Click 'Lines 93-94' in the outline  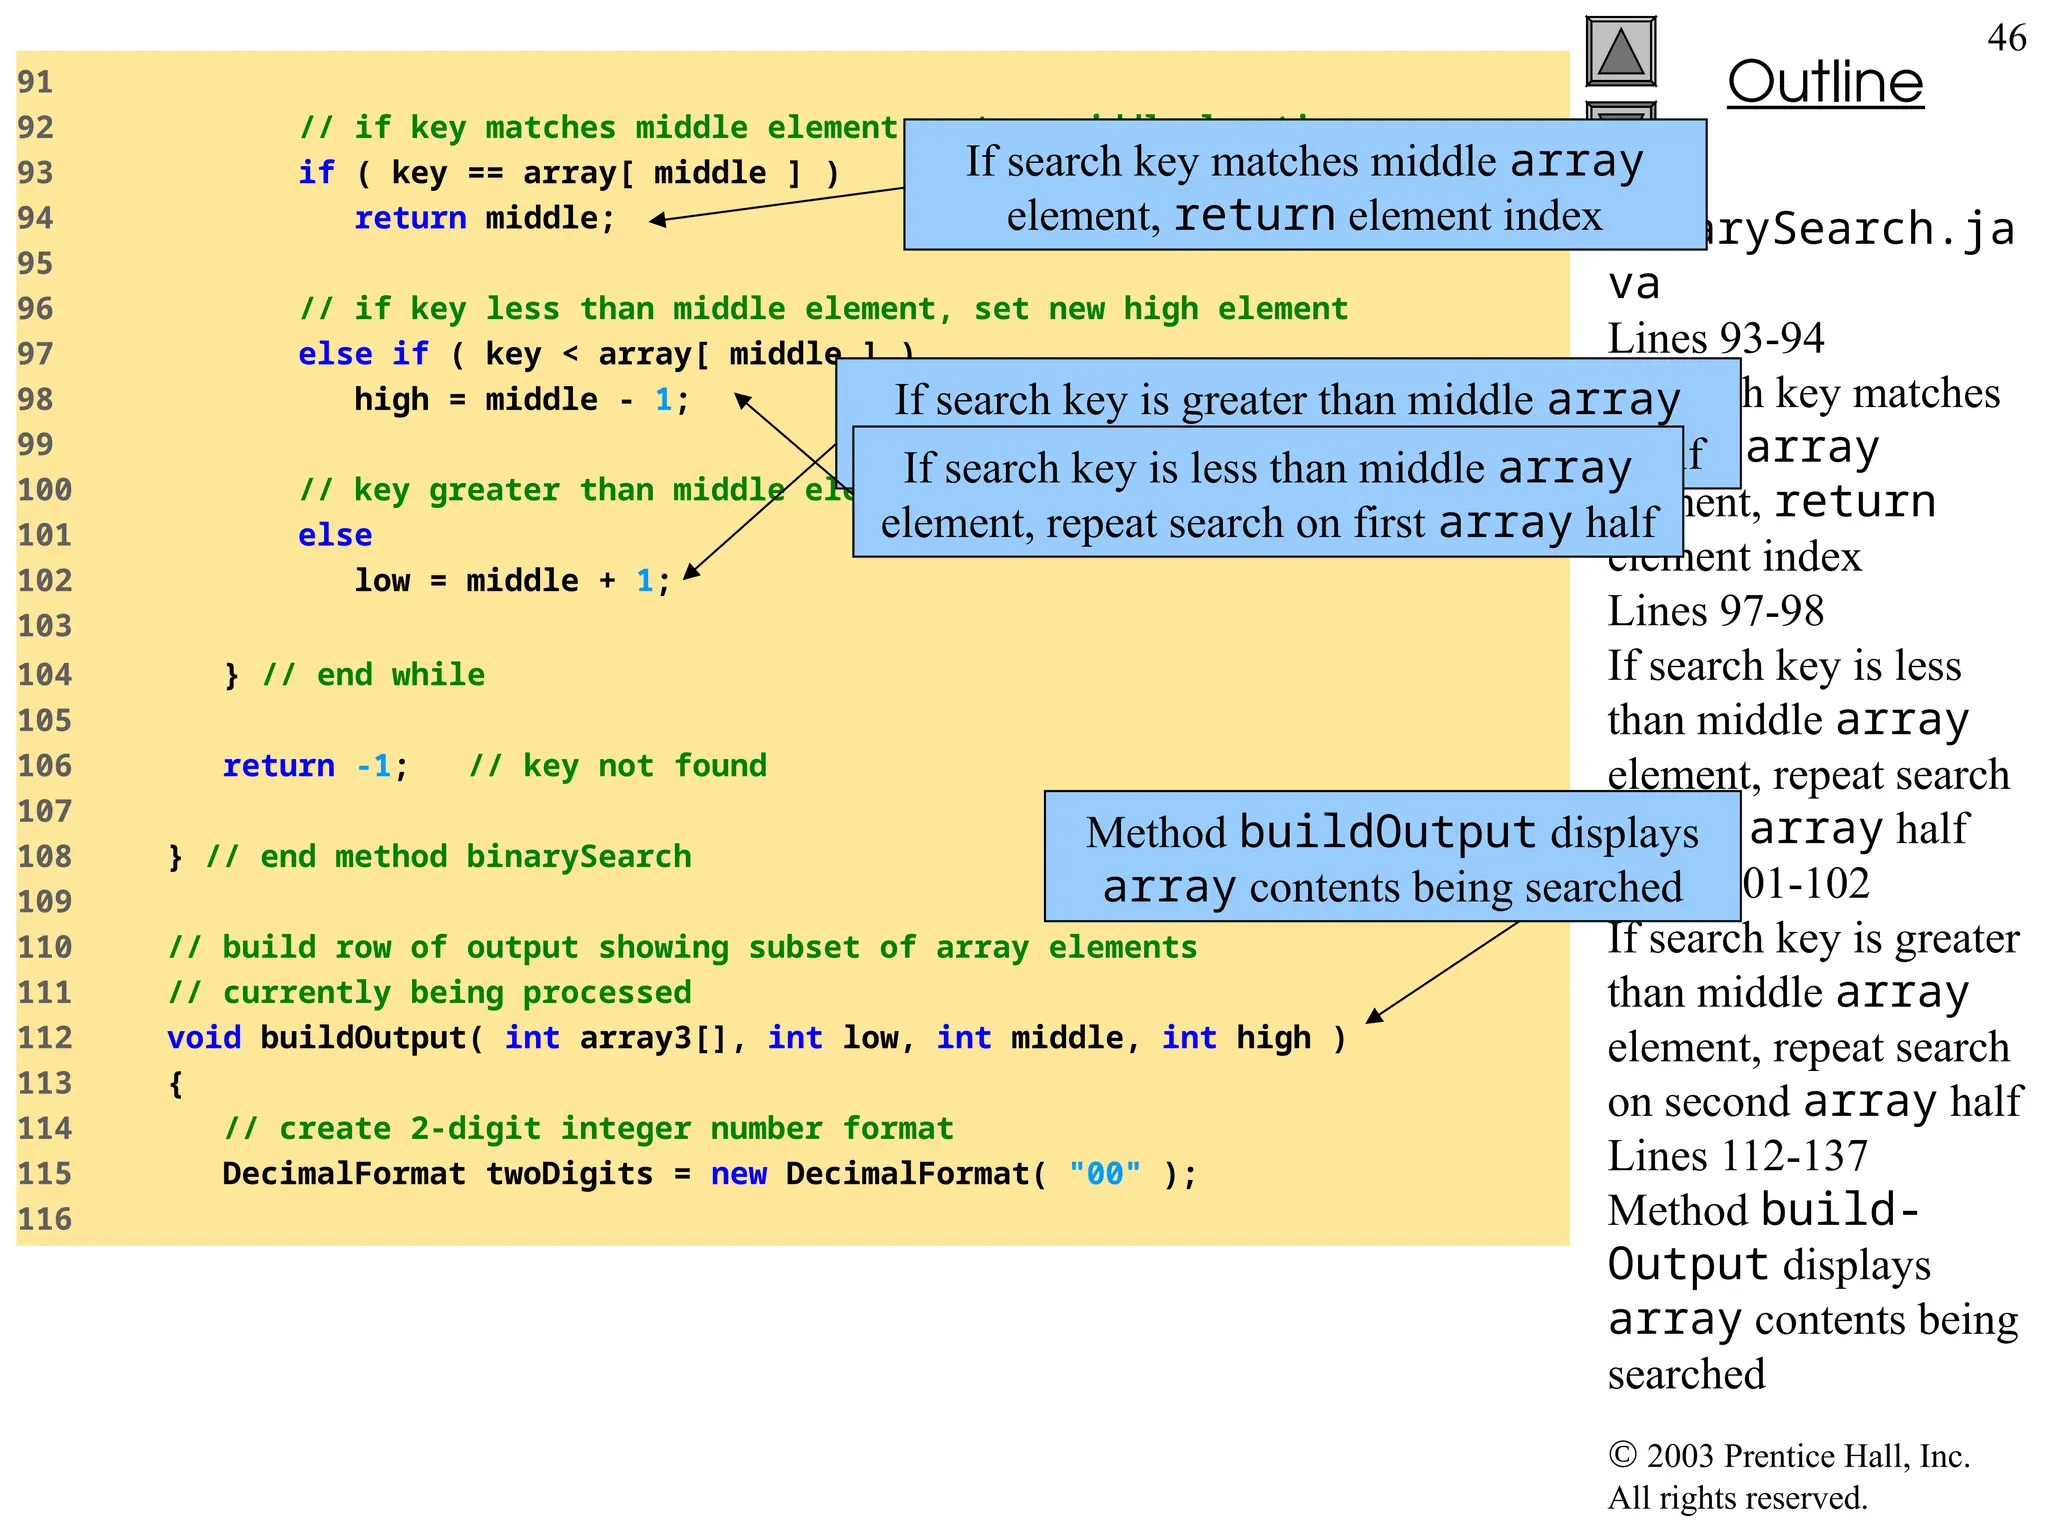tap(1716, 338)
